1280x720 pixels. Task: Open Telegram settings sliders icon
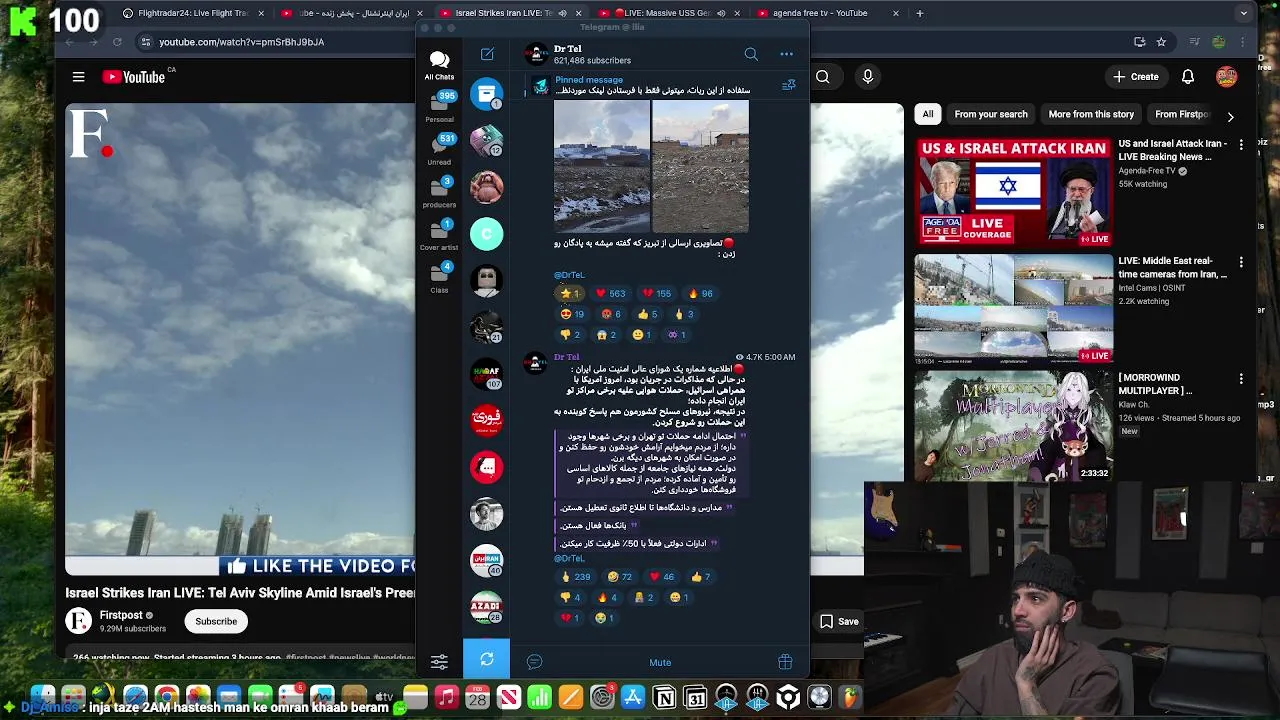point(439,661)
